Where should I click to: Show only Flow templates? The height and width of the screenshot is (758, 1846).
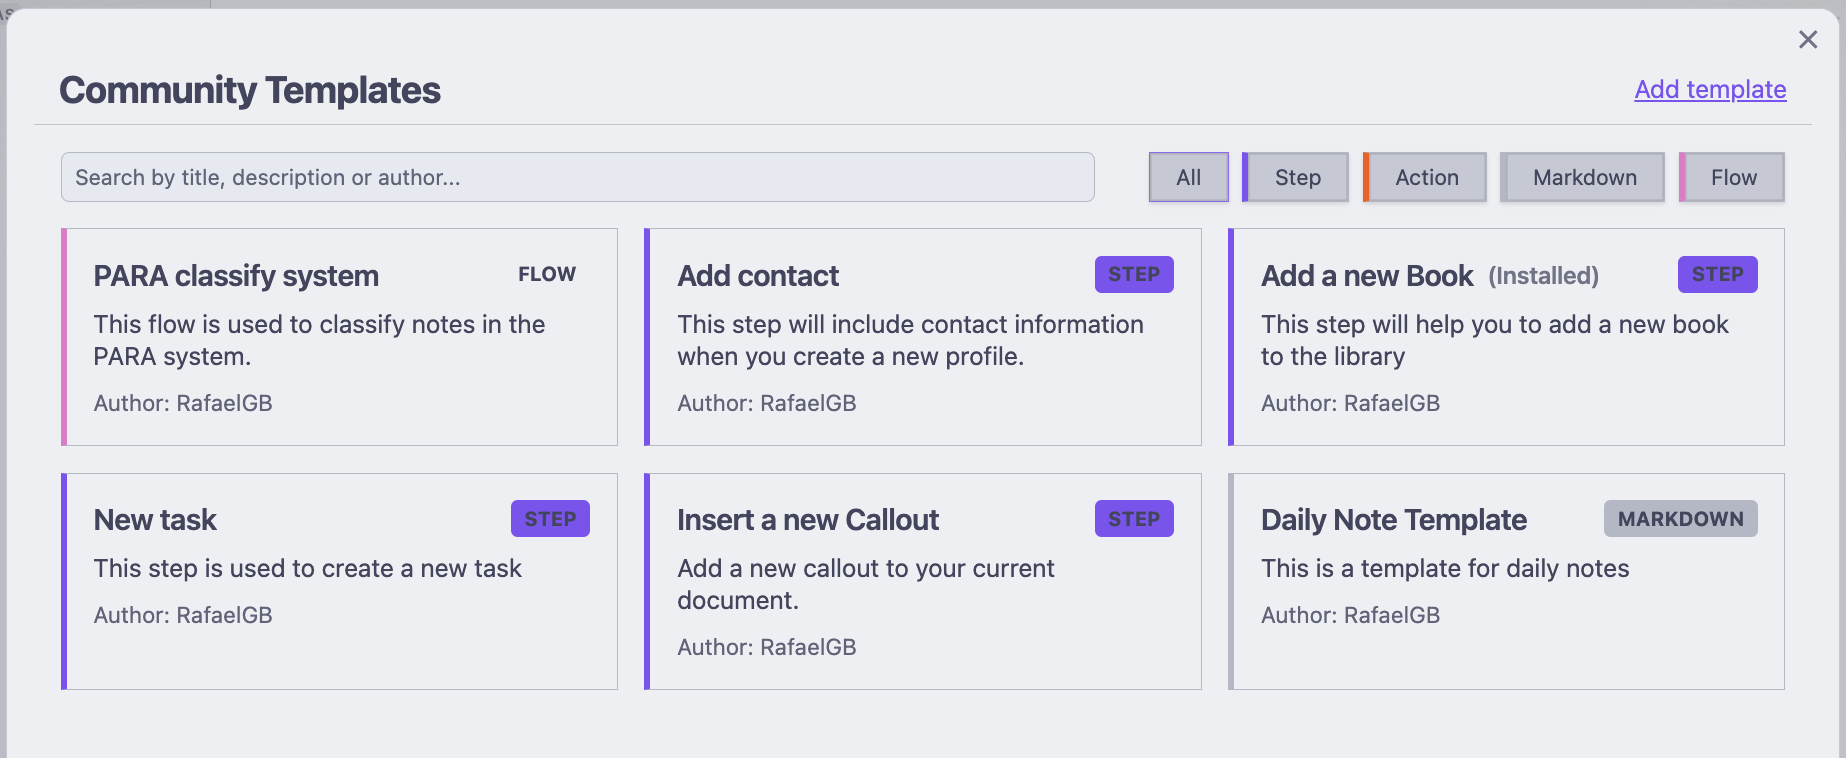pos(1732,177)
